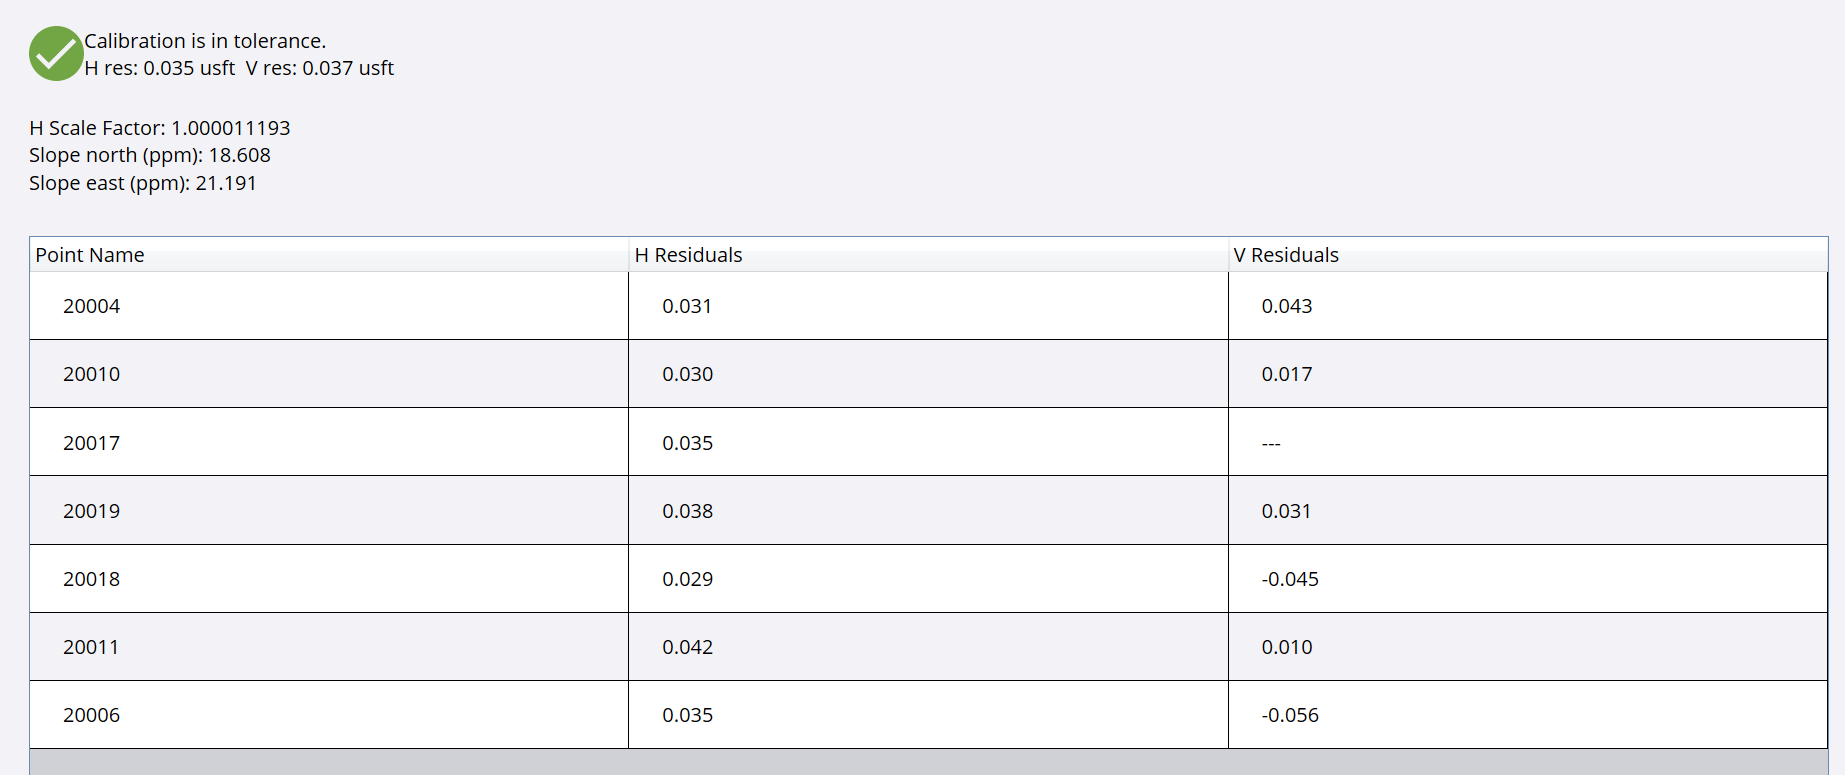Viewport: 1845px width, 775px height.
Task: Click V residual value -0.045
Action: (1290, 579)
